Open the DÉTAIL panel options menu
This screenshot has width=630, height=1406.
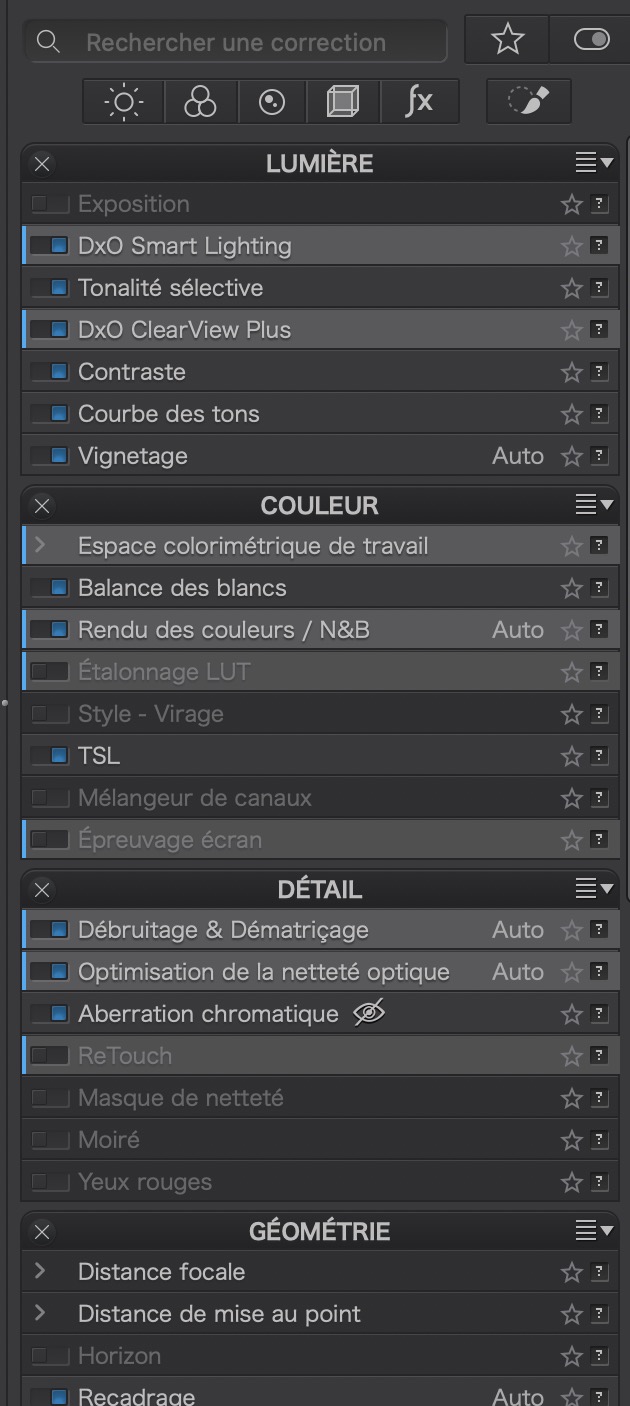click(x=594, y=888)
